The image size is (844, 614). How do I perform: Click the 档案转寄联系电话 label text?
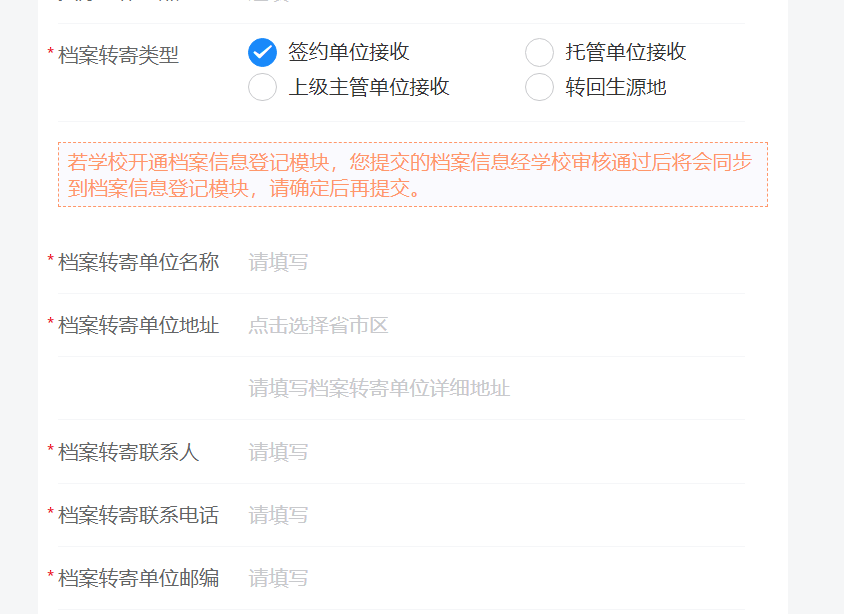coord(138,515)
